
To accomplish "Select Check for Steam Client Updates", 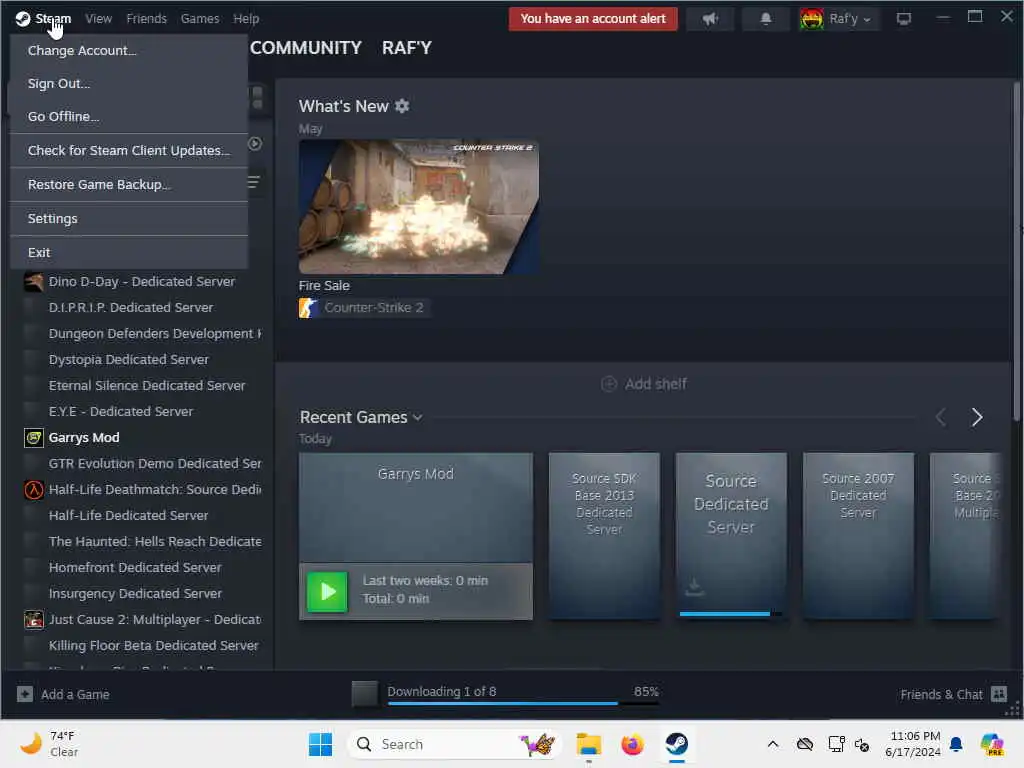I will point(129,150).
